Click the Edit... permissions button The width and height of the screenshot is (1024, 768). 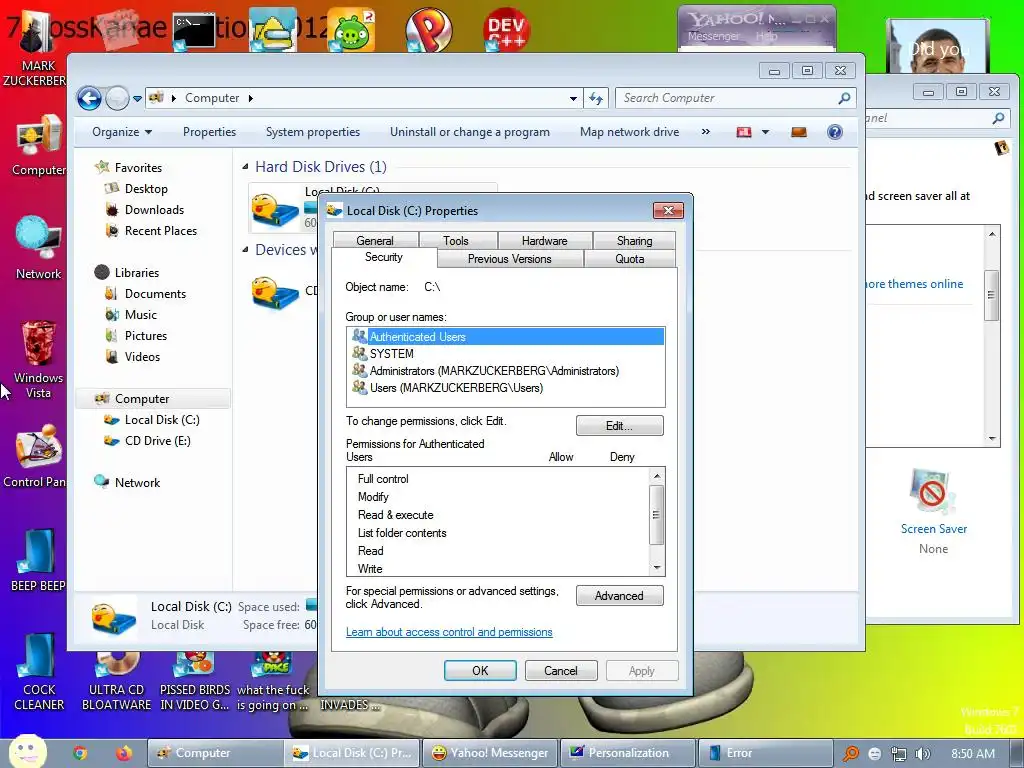click(x=619, y=426)
